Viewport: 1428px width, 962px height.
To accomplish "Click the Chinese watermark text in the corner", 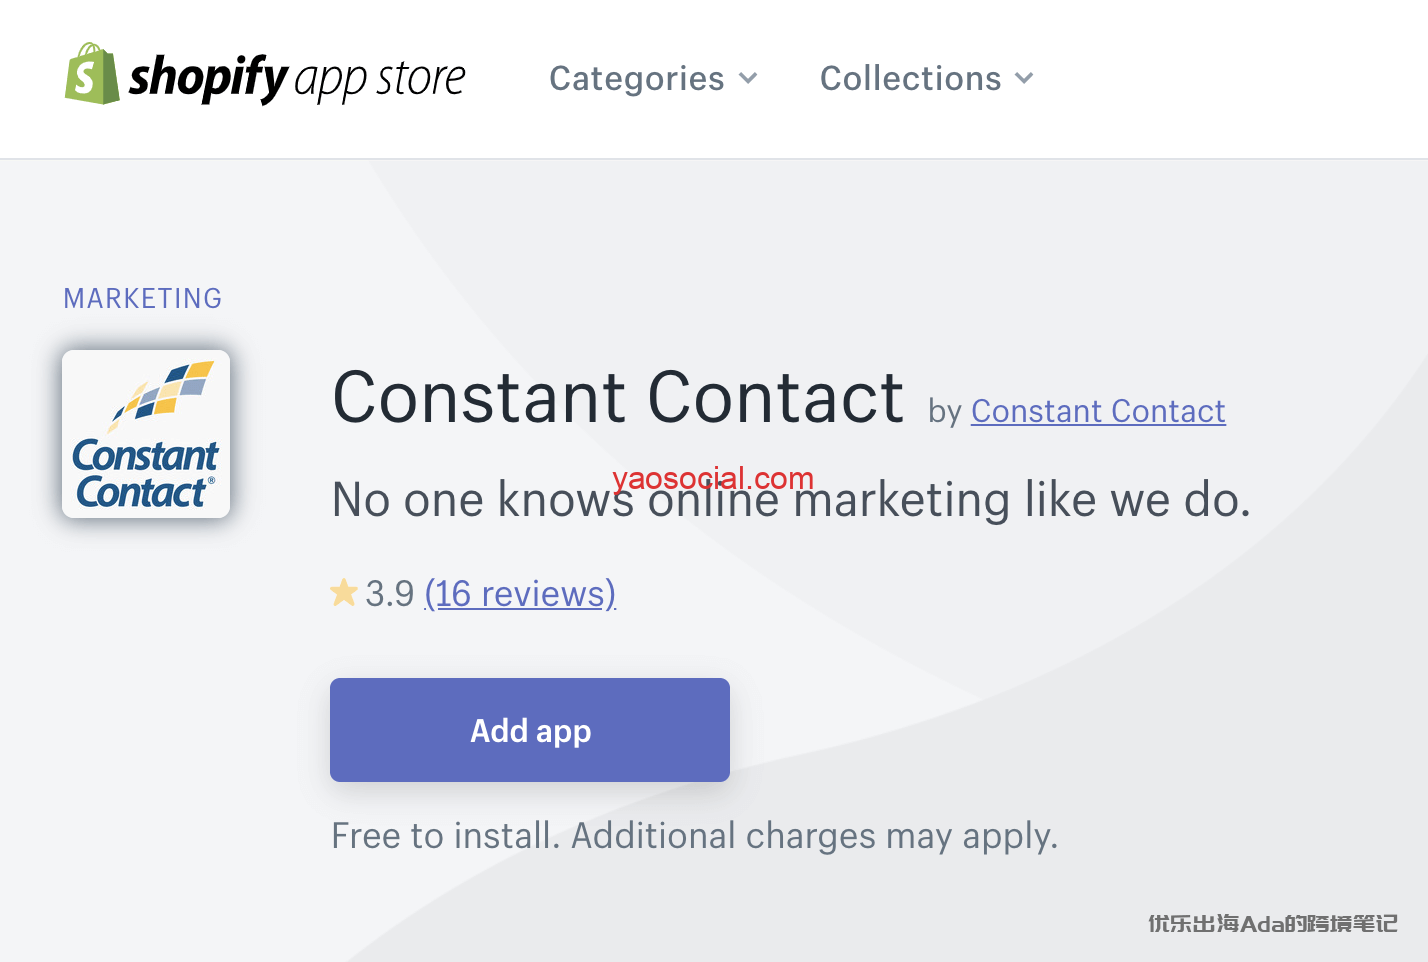I will coord(1272,923).
